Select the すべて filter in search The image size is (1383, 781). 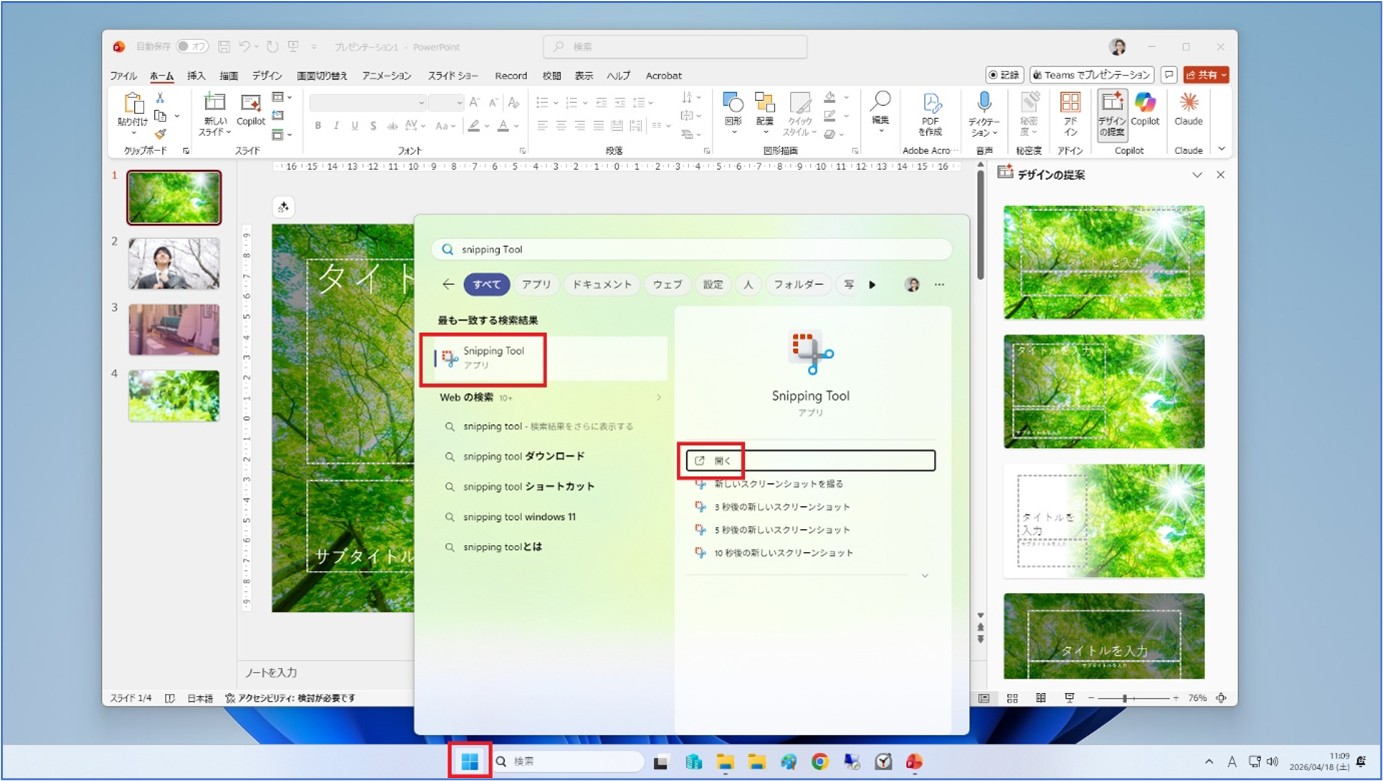click(487, 285)
